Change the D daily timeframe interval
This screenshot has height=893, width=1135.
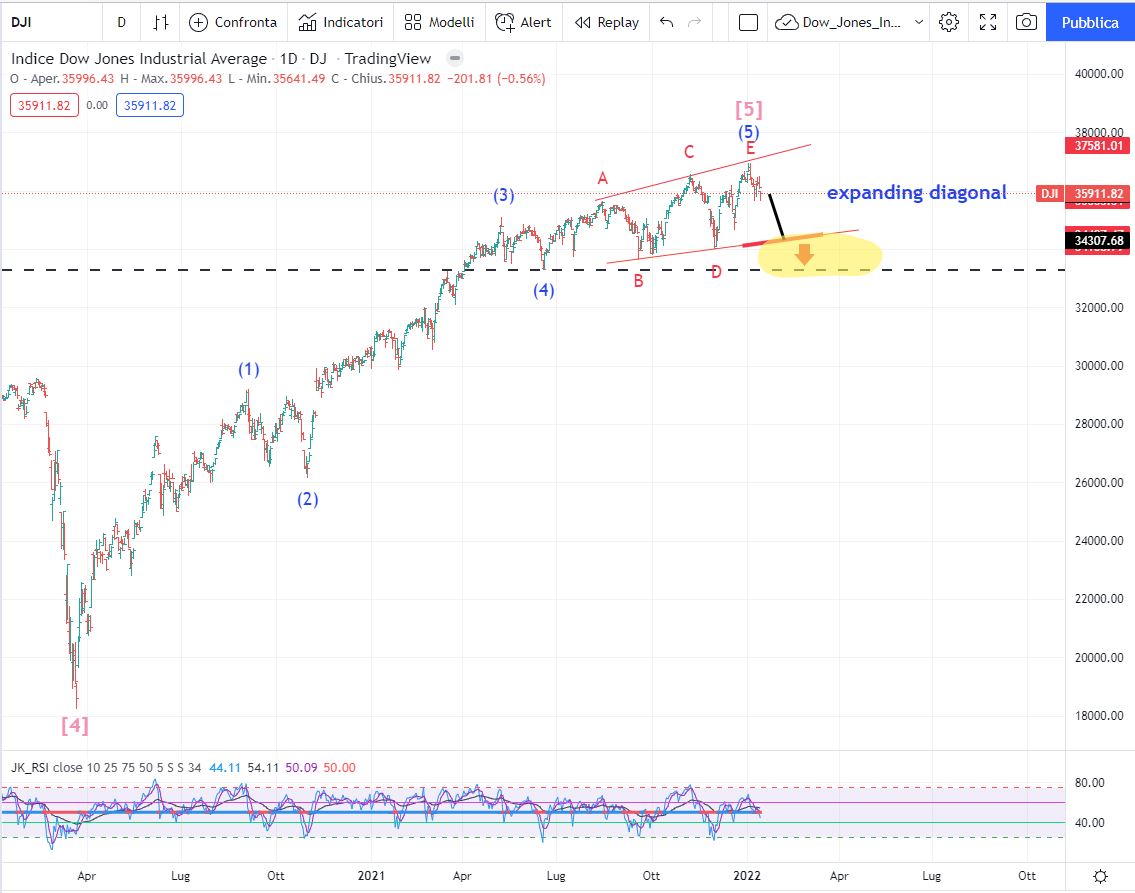click(x=122, y=22)
